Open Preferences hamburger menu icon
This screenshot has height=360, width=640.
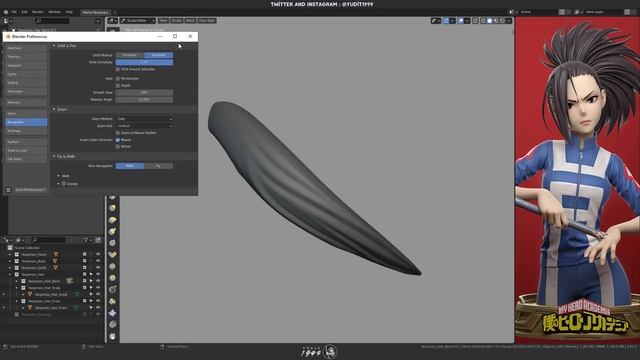[x=8, y=190]
